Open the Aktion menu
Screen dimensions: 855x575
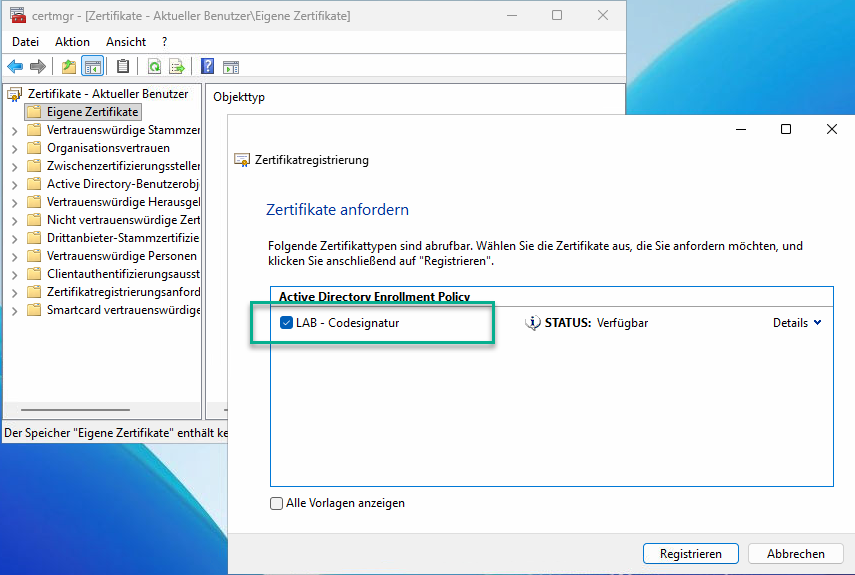(72, 42)
